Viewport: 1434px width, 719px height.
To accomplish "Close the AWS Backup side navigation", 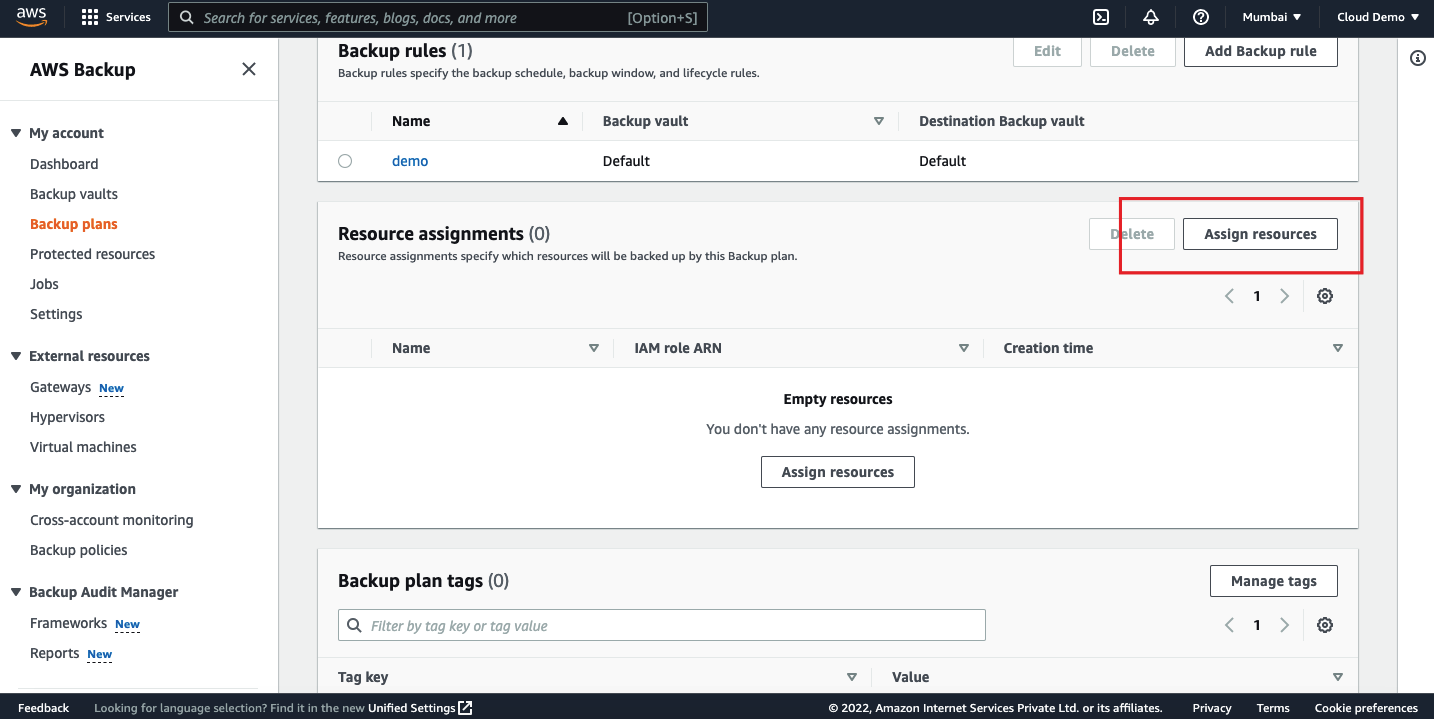I will point(249,69).
